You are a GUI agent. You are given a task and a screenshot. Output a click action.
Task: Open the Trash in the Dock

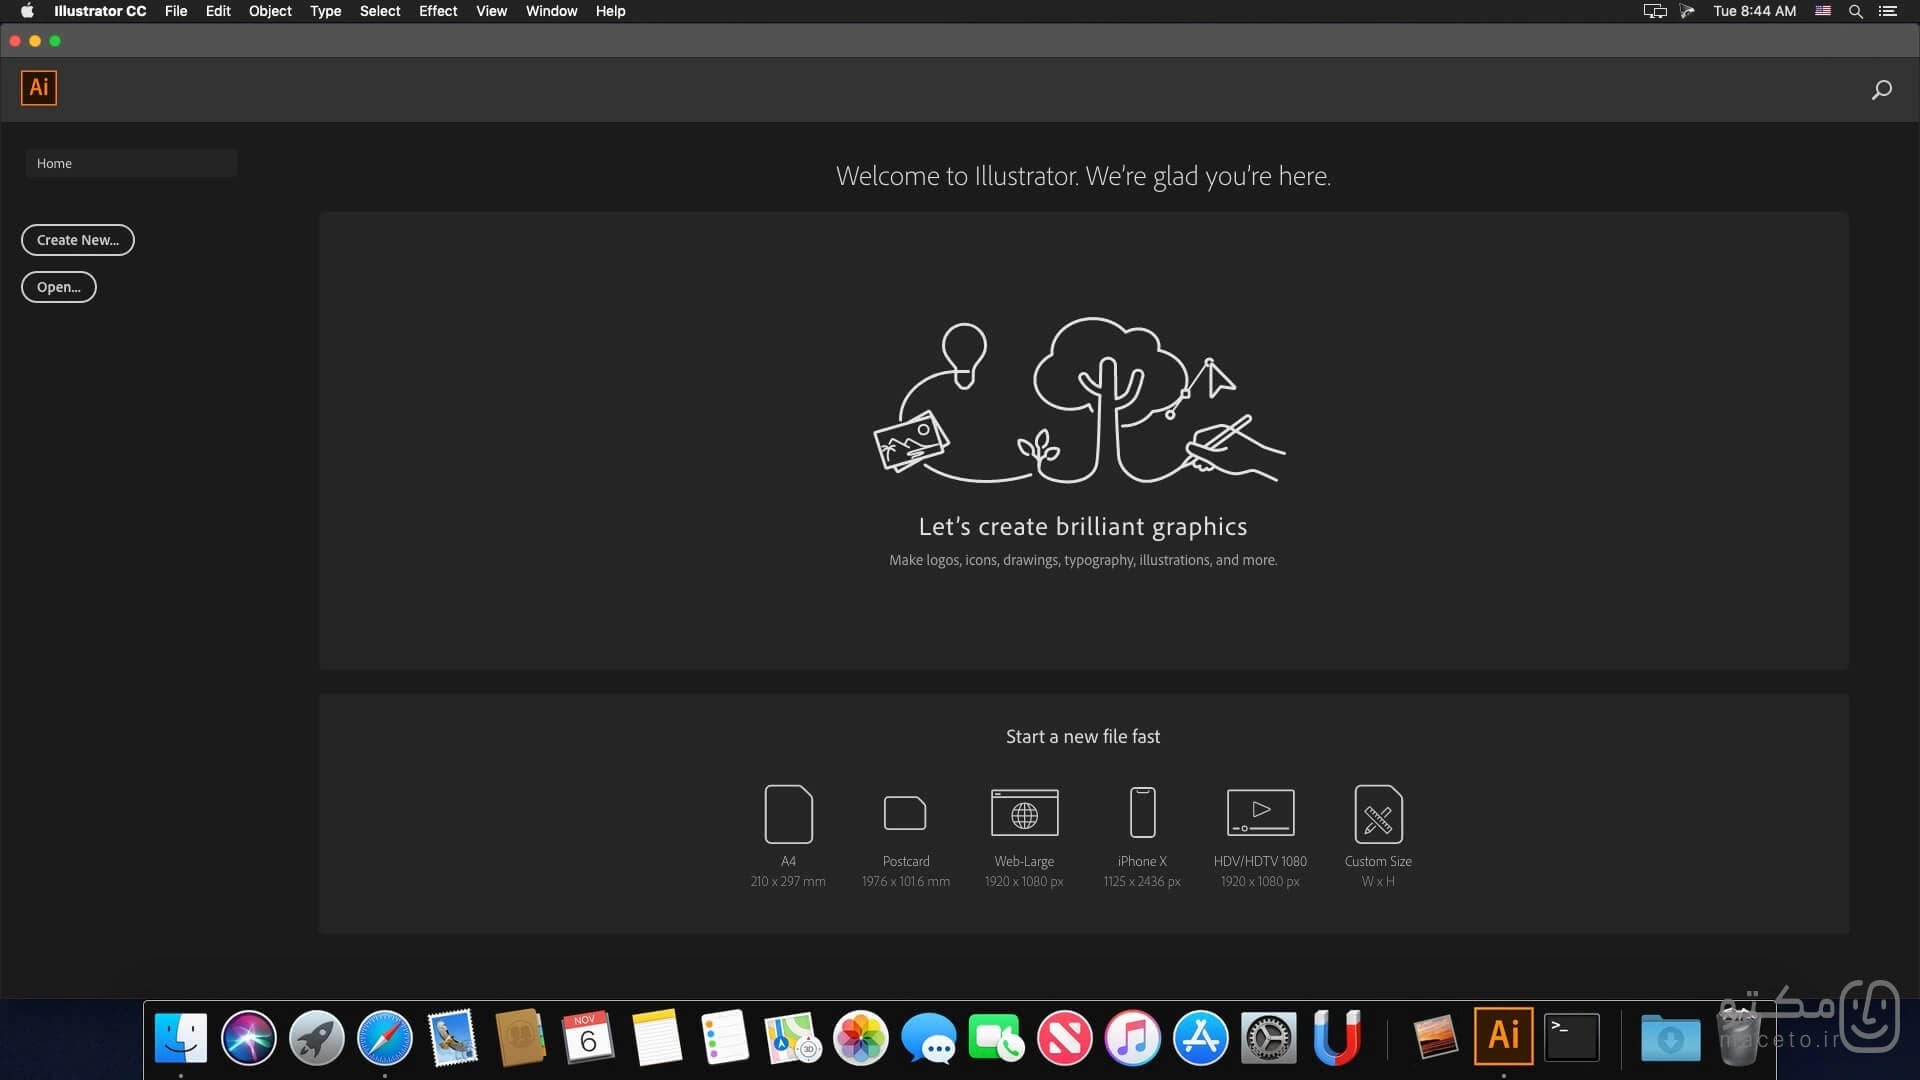[1738, 1038]
